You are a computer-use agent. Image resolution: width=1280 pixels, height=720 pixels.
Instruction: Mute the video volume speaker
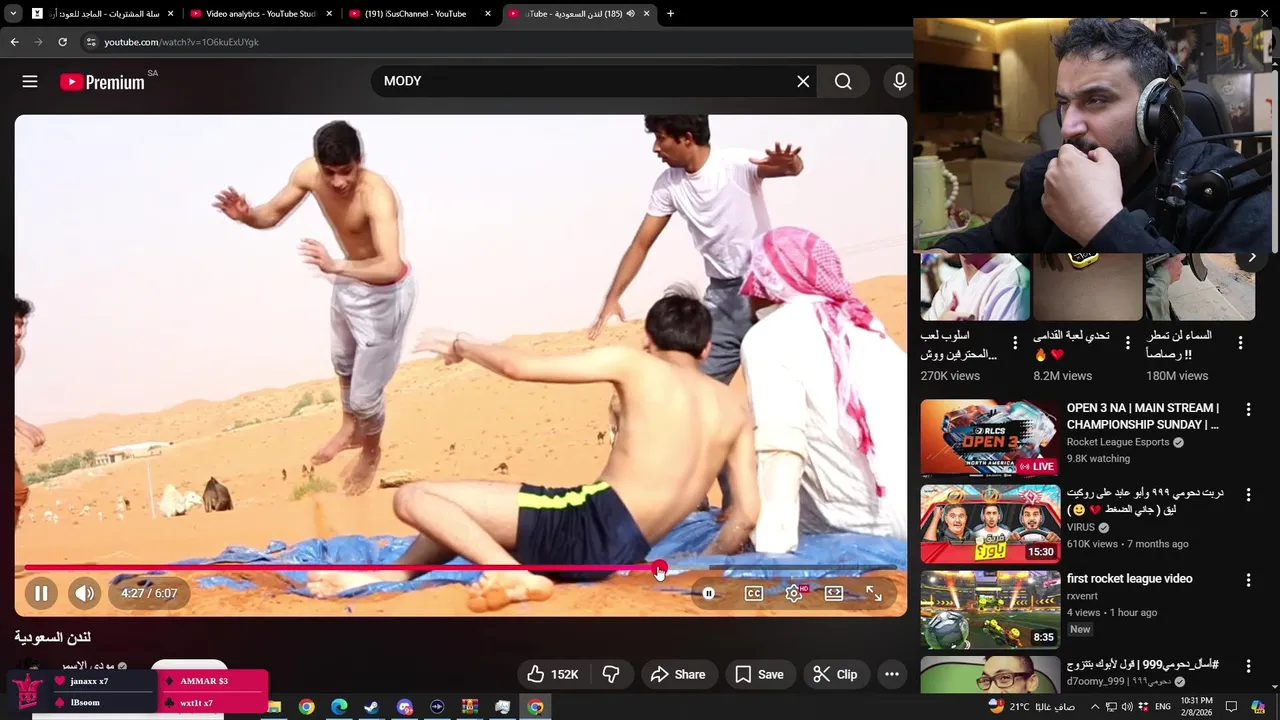[x=85, y=593]
